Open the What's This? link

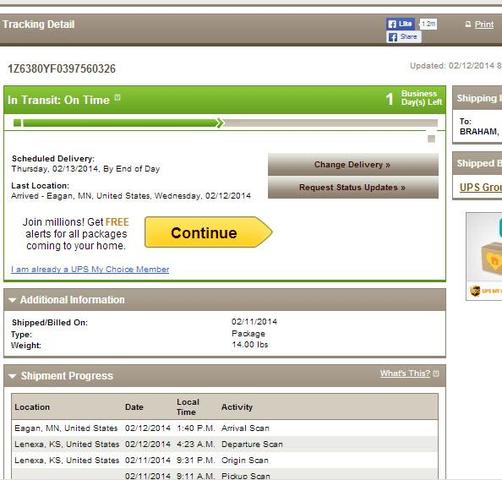405,373
